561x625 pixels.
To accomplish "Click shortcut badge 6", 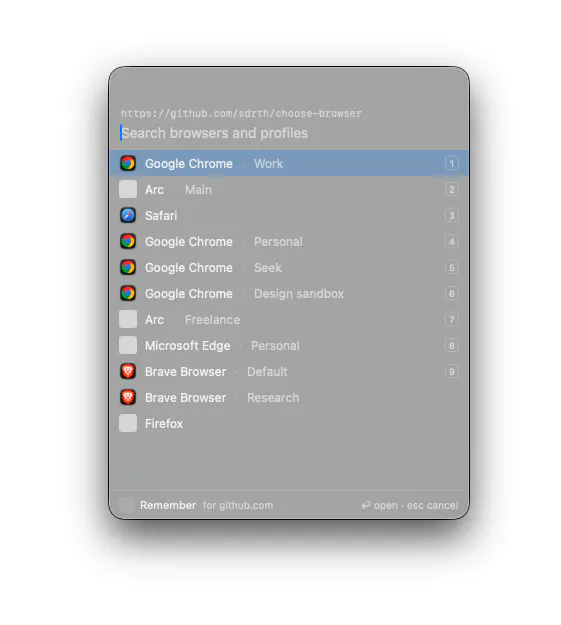I will tap(452, 293).
